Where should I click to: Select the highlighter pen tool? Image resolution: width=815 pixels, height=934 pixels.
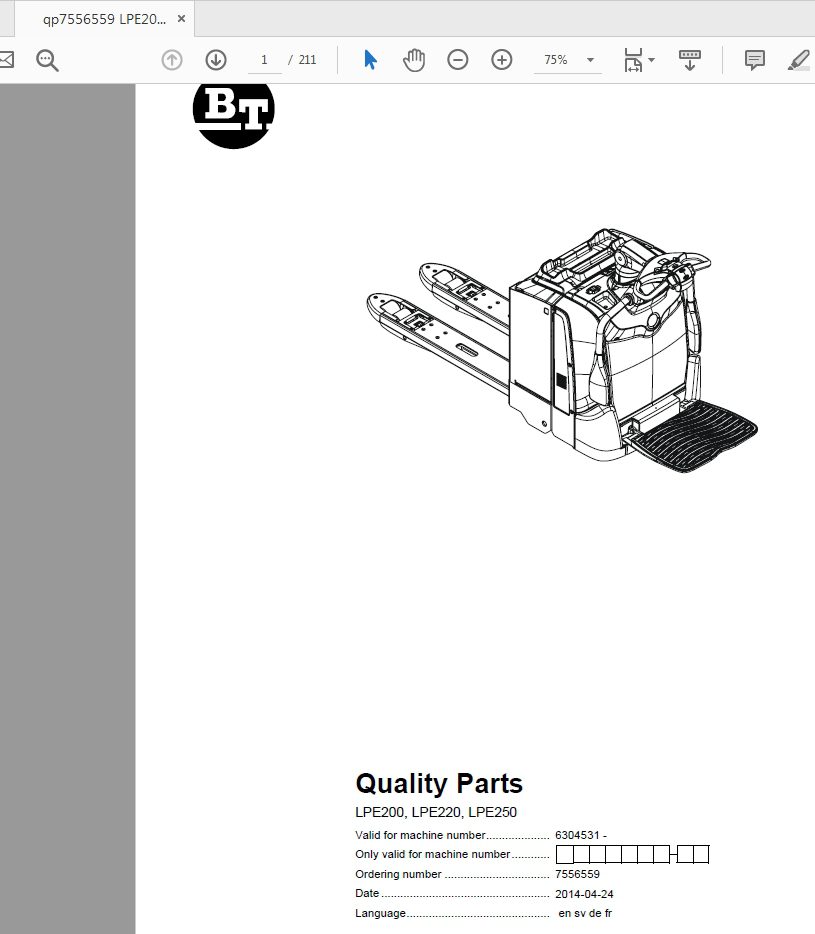click(799, 60)
